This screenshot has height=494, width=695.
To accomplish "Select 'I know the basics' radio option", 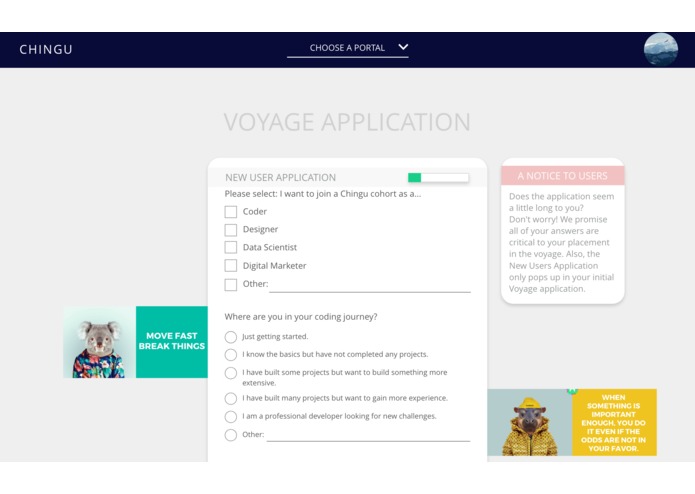I will (230, 354).
